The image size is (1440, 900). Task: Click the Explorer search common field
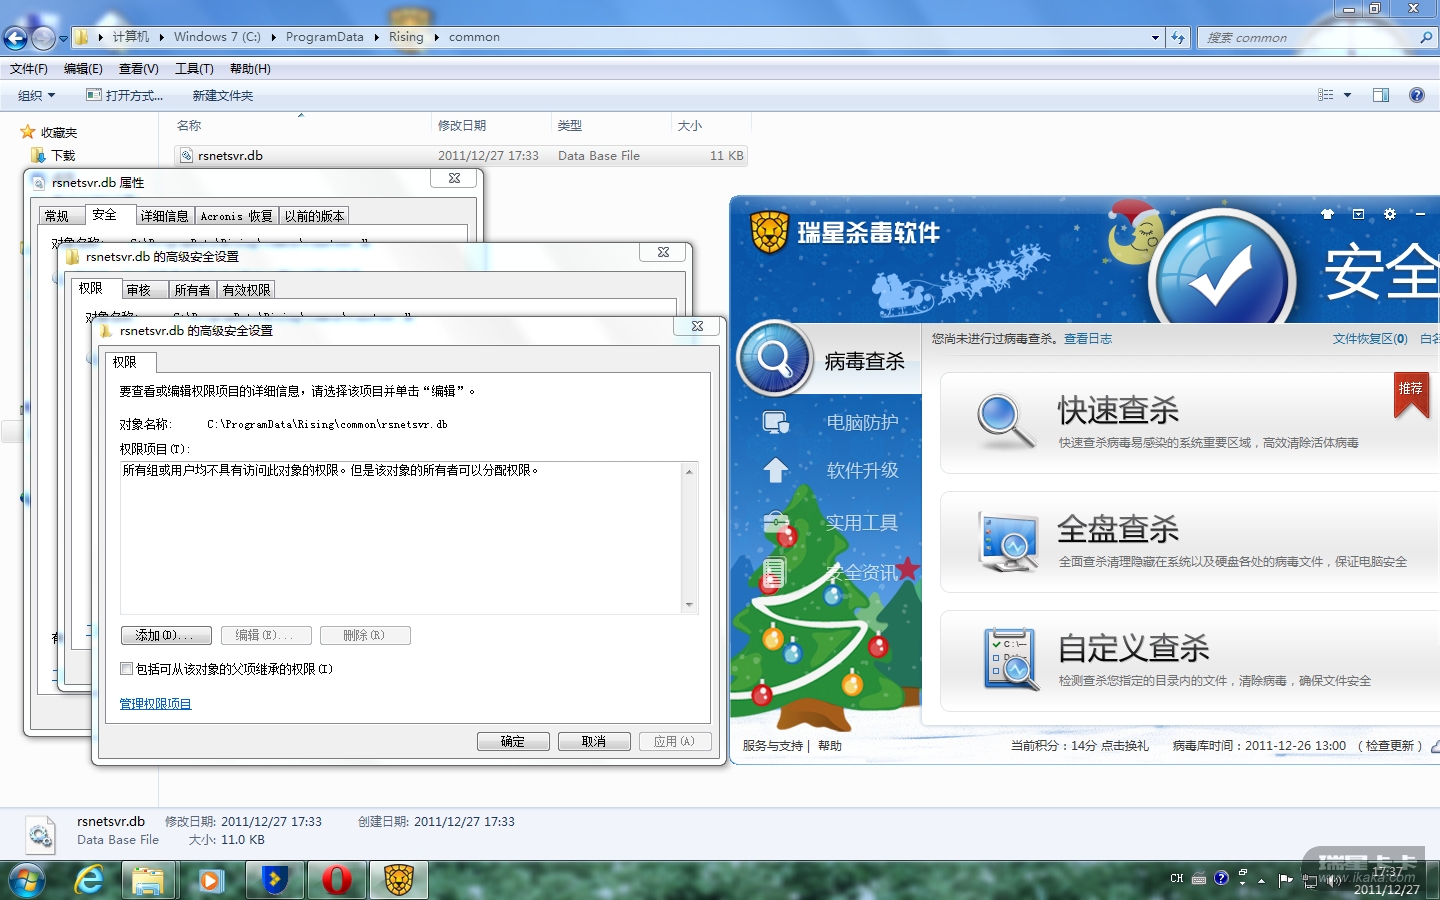[1308, 38]
